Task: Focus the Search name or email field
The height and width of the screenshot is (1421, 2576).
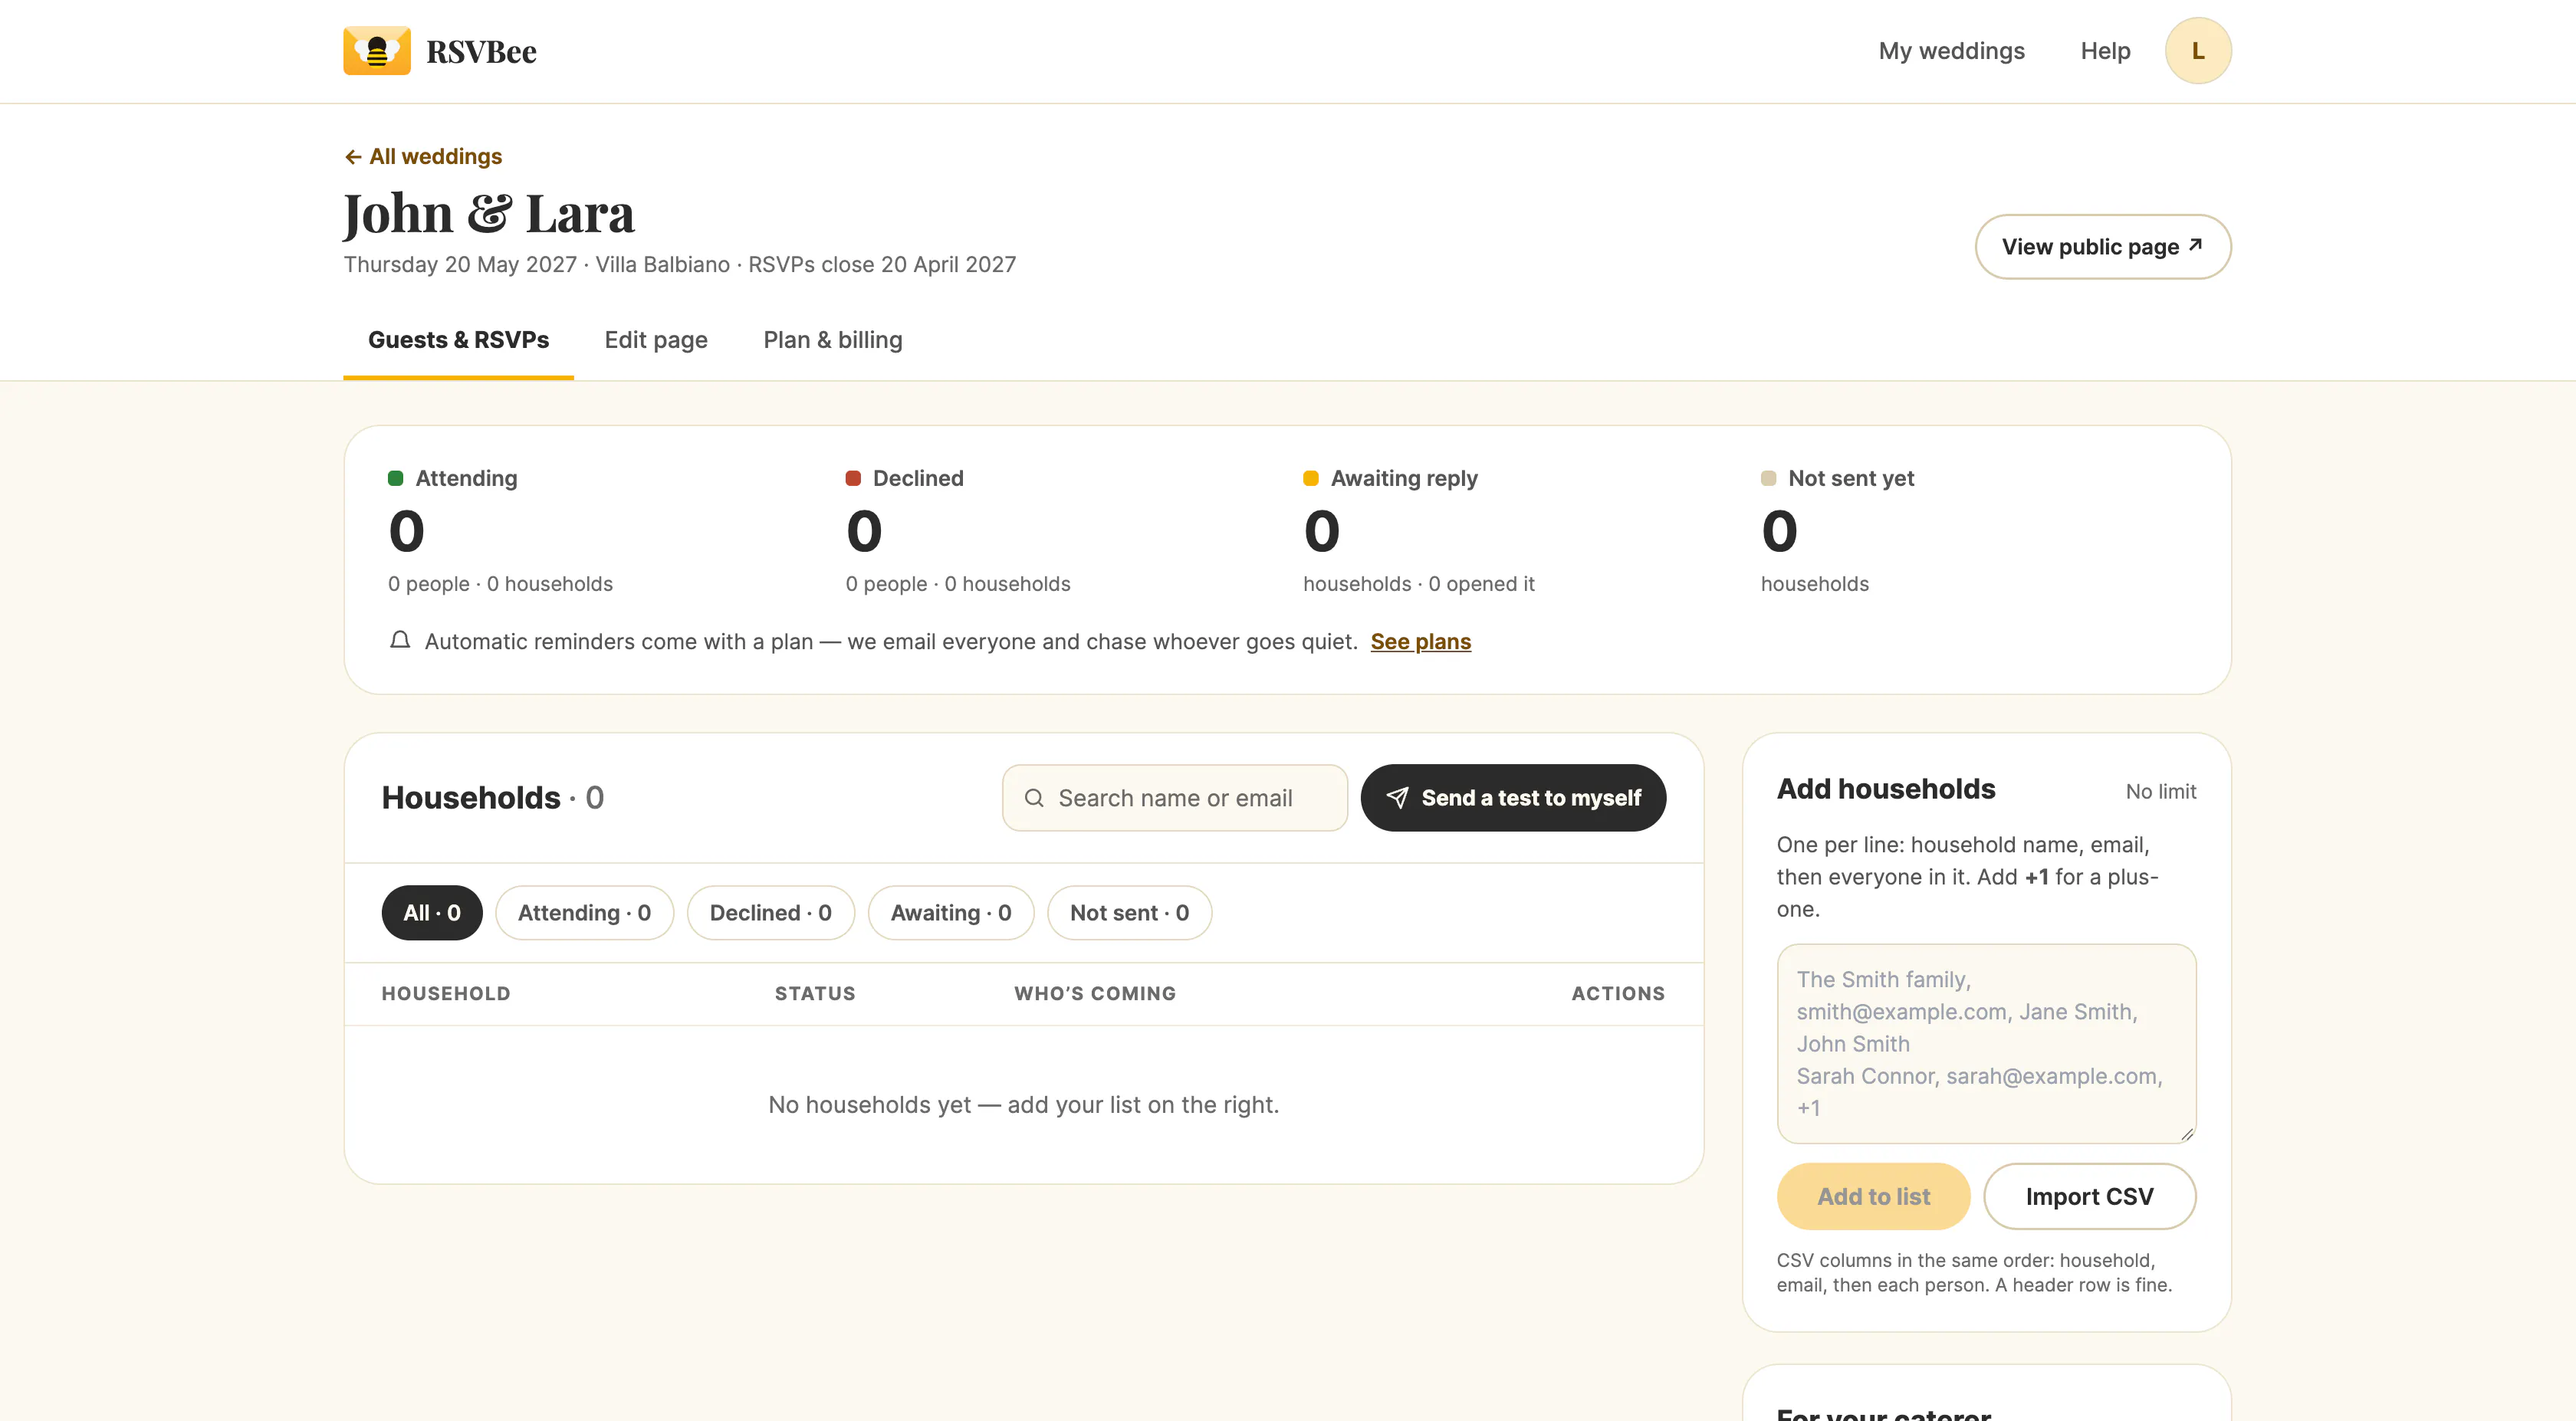Action: coord(1175,798)
